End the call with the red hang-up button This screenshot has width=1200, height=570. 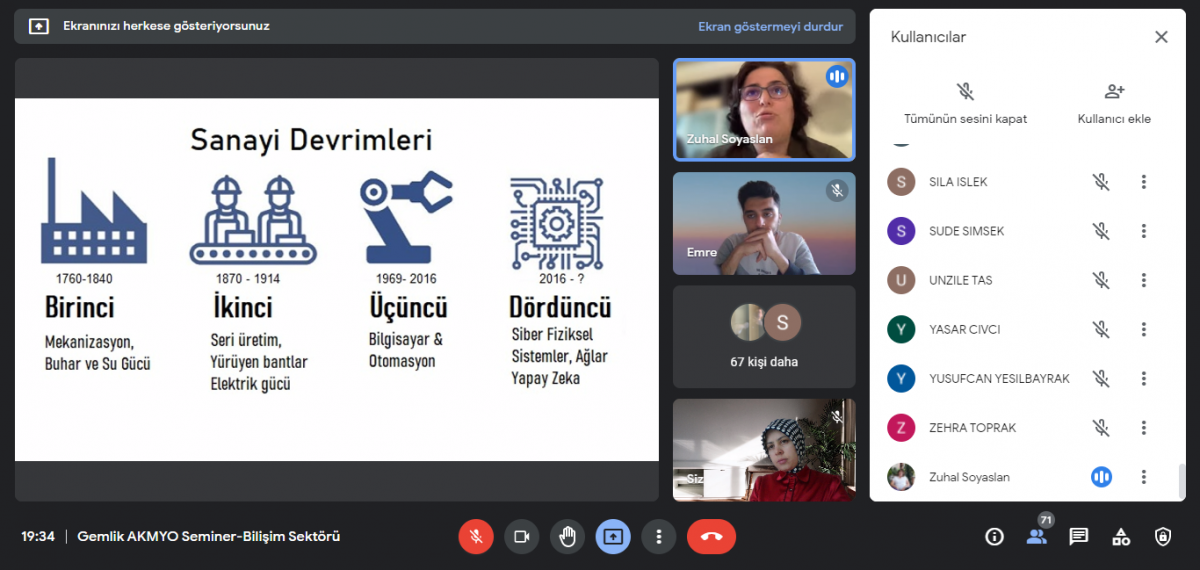pyautogui.click(x=711, y=537)
